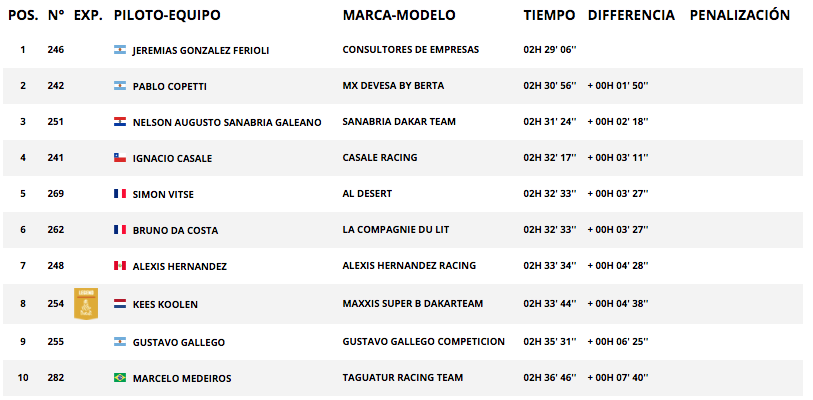The width and height of the screenshot is (813, 400).
Task: Click Brazil flag beside Marcelo Medeiros
Action: pyautogui.click(x=120, y=378)
